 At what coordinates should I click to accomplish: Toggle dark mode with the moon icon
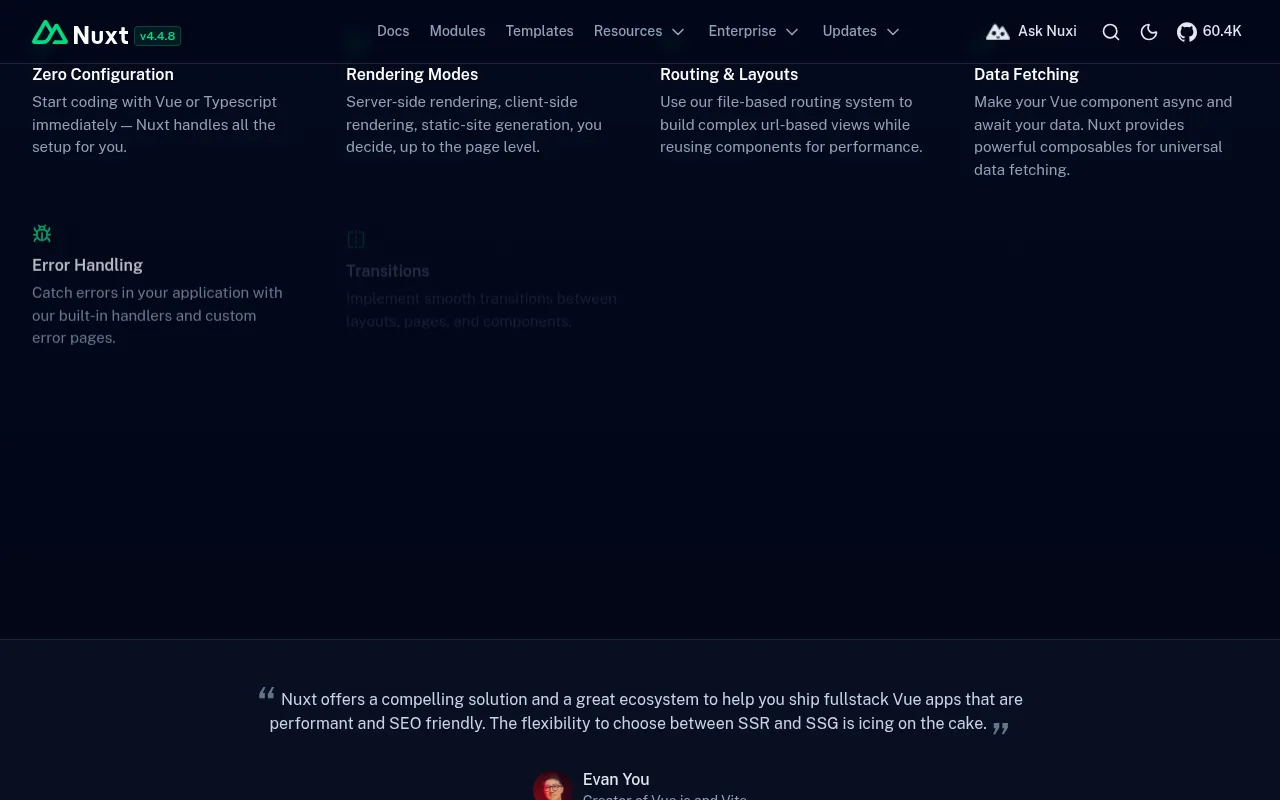point(1149,32)
